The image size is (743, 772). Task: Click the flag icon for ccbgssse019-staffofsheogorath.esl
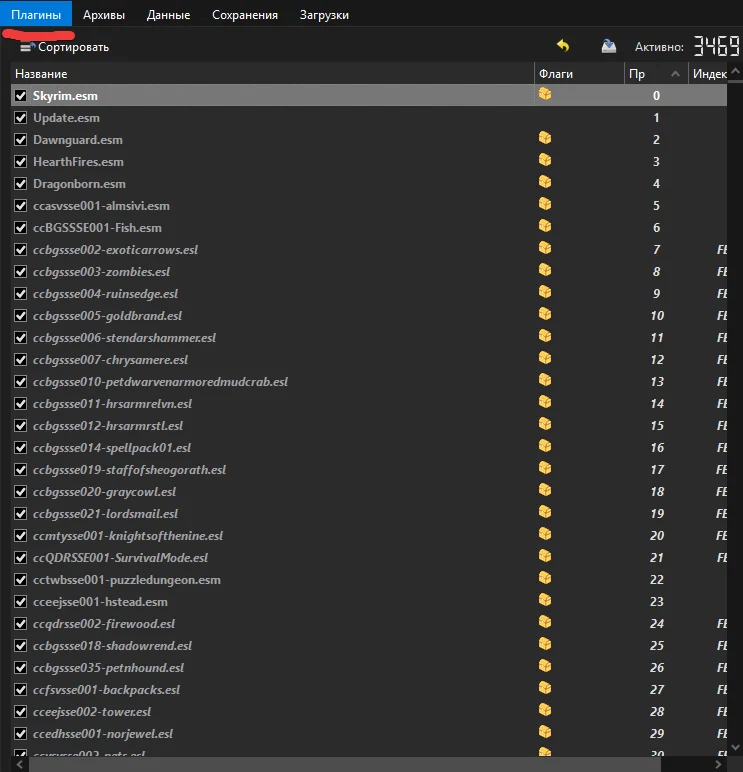click(545, 468)
